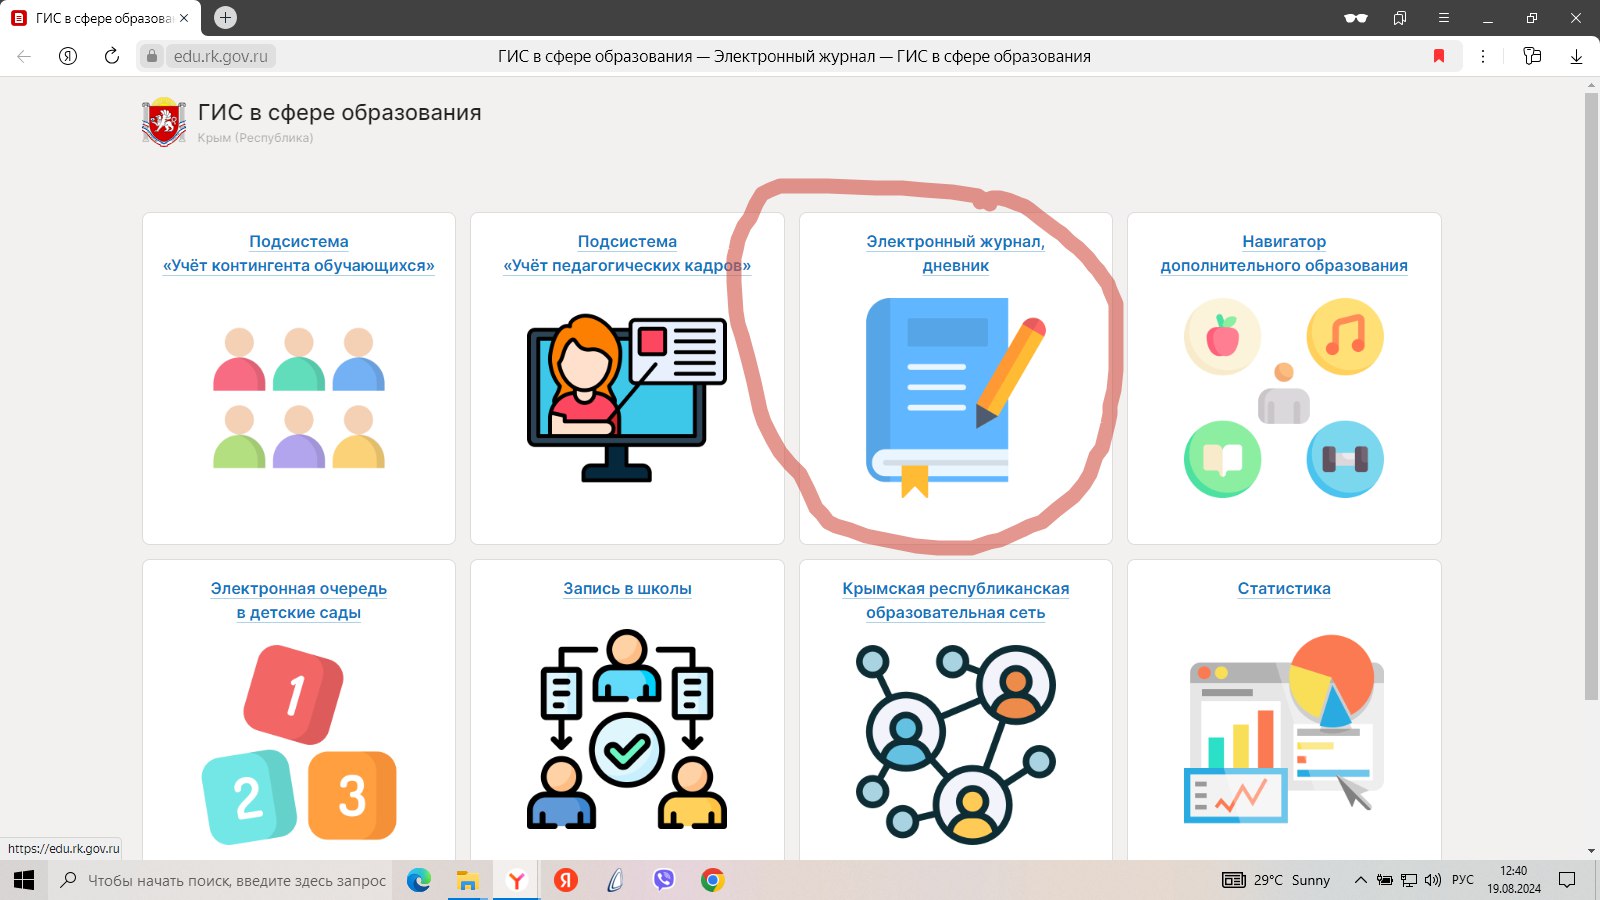Click the statistics charts icon
The width and height of the screenshot is (1600, 900).
click(x=1284, y=730)
